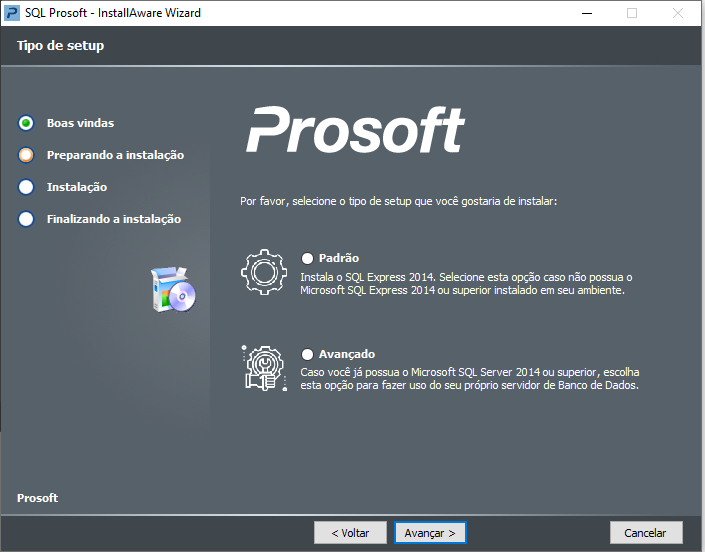Viewport: 705px width, 552px height.
Task: Click the Padrão option label
Action: click(x=339, y=258)
